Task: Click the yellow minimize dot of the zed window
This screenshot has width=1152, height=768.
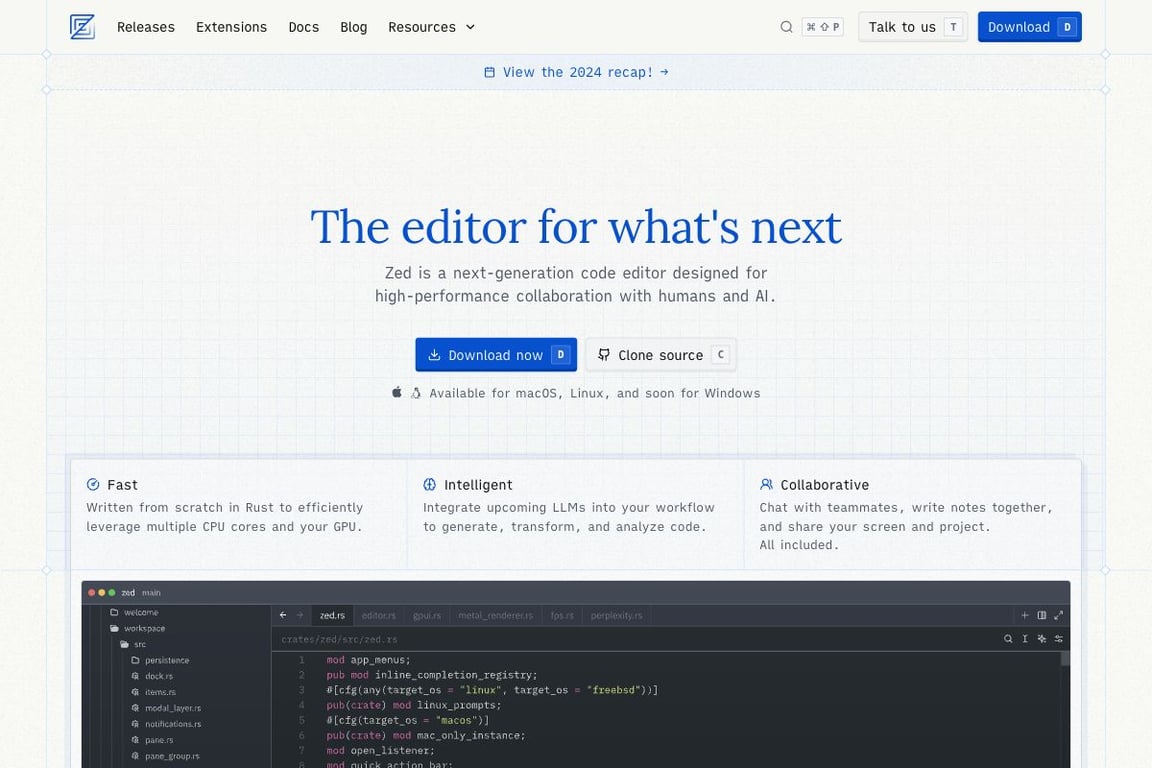Action: tap(102, 592)
